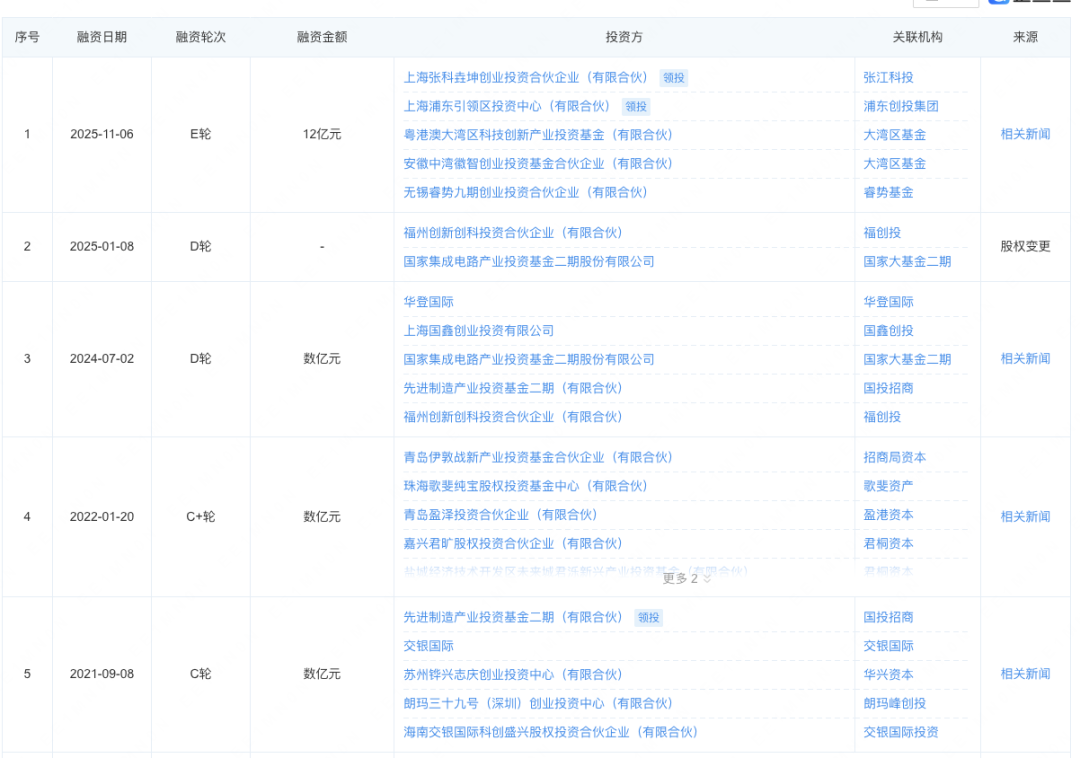Open related institution 浦东创投集团
The height and width of the screenshot is (758, 1080).
tap(901, 107)
